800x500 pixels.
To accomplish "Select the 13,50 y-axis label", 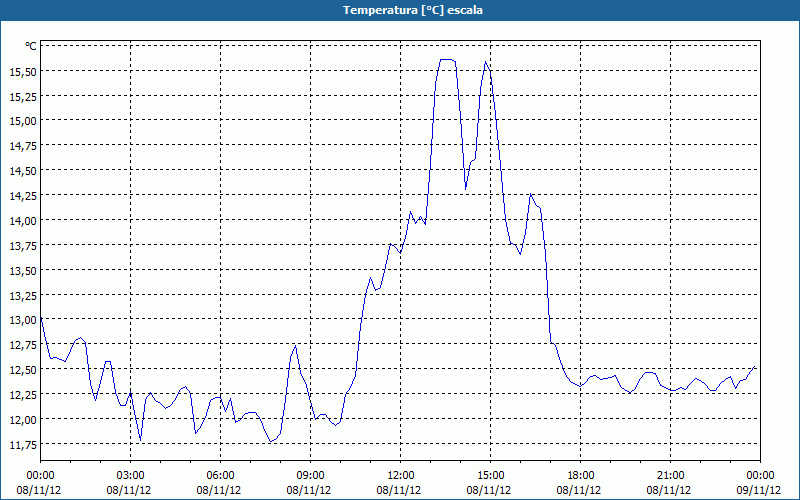I will pos(23,270).
